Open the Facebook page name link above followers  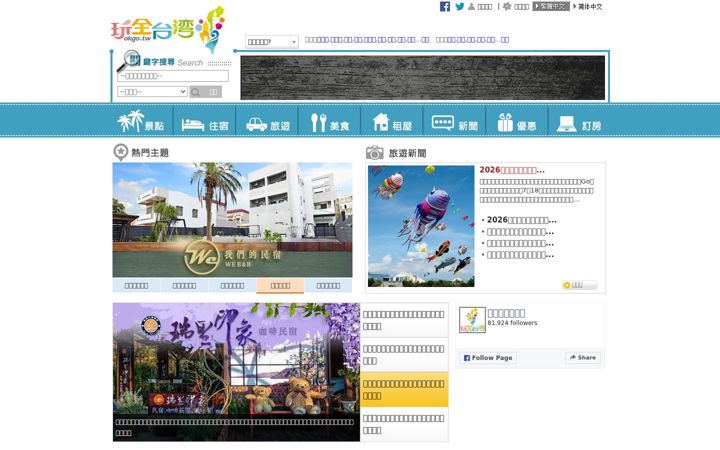506,313
